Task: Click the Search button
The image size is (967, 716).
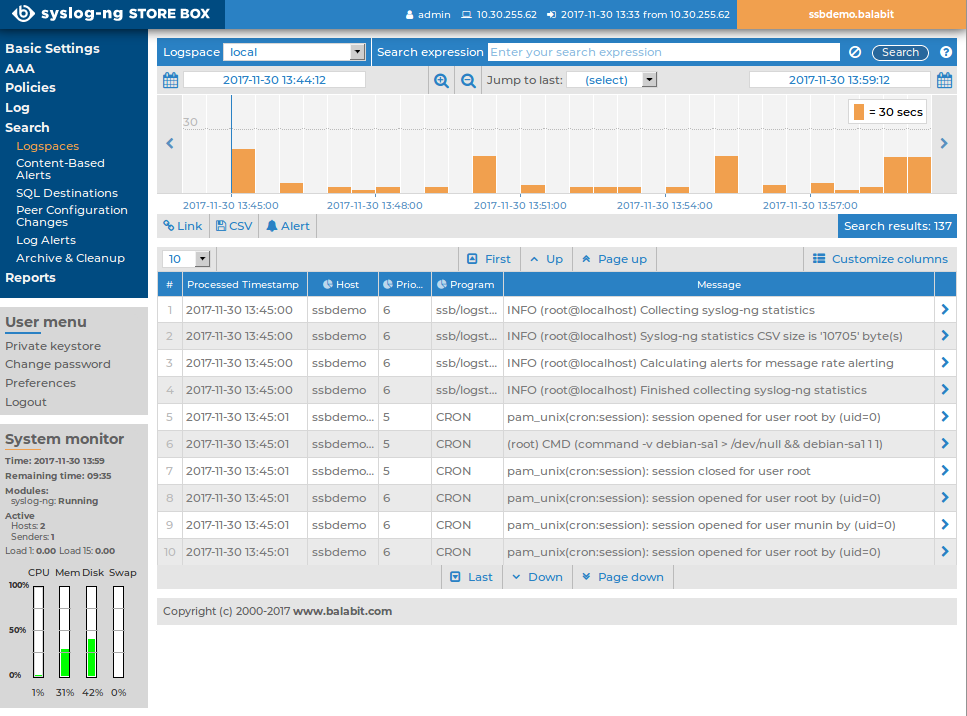Action: [x=900, y=52]
